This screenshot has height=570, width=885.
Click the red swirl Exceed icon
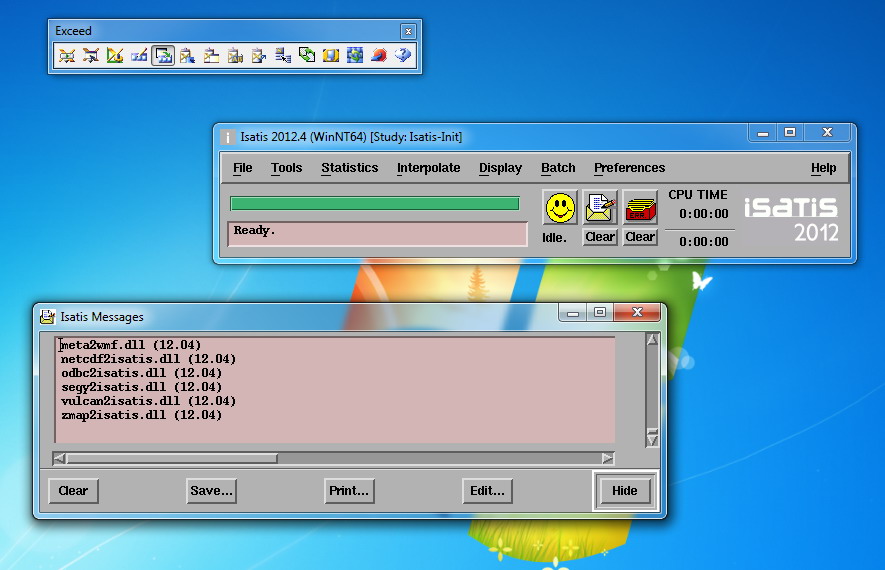(379, 55)
